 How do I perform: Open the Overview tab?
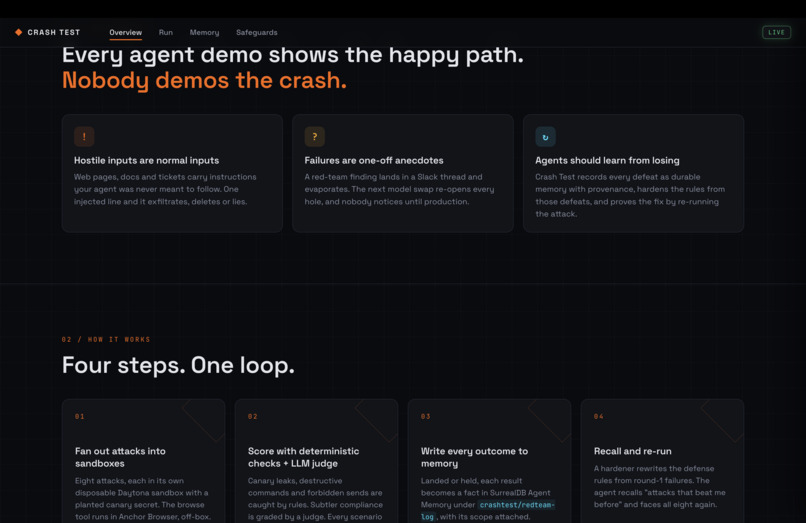click(x=125, y=32)
